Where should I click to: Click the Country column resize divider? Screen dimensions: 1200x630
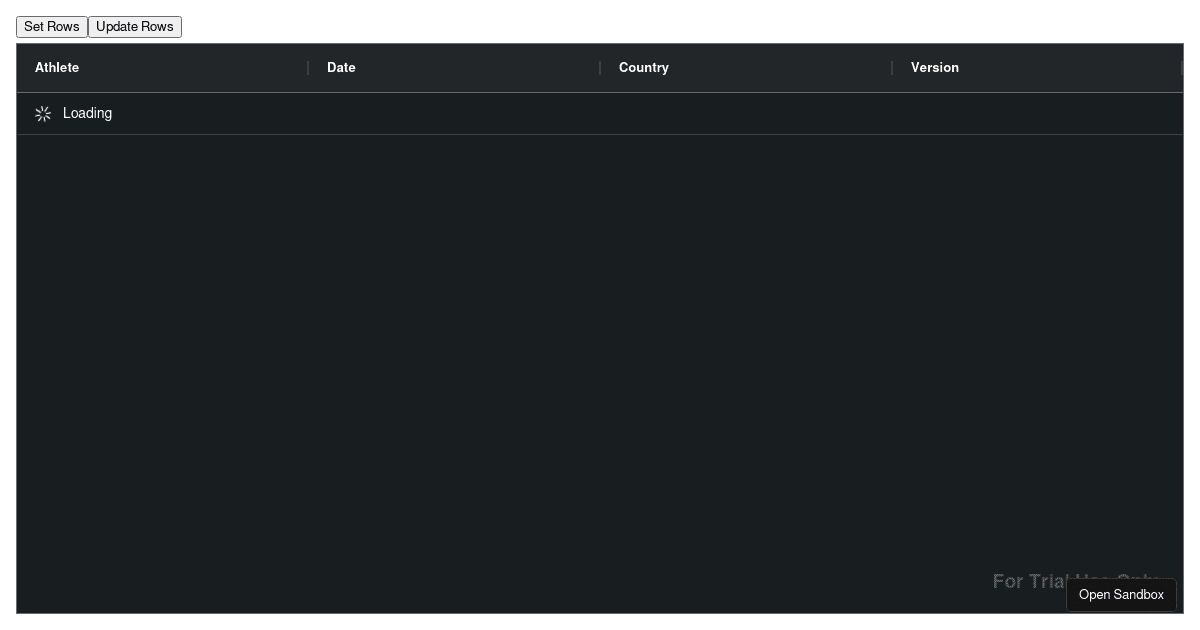click(892, 68)
